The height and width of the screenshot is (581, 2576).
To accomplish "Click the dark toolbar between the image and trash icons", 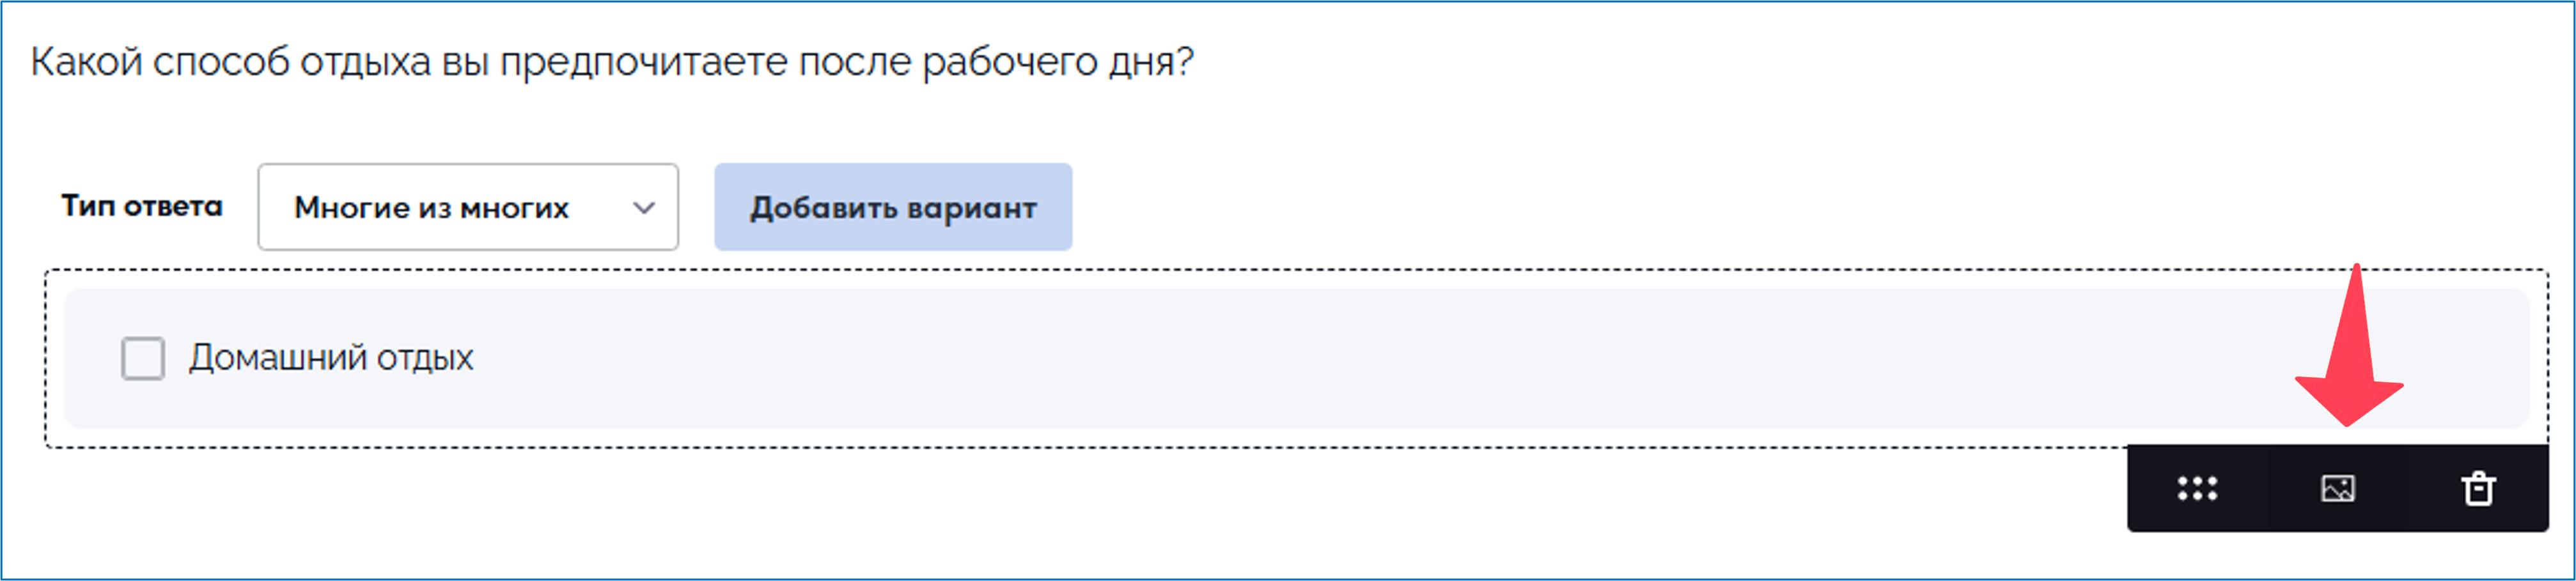I will tap(2407, 488).
